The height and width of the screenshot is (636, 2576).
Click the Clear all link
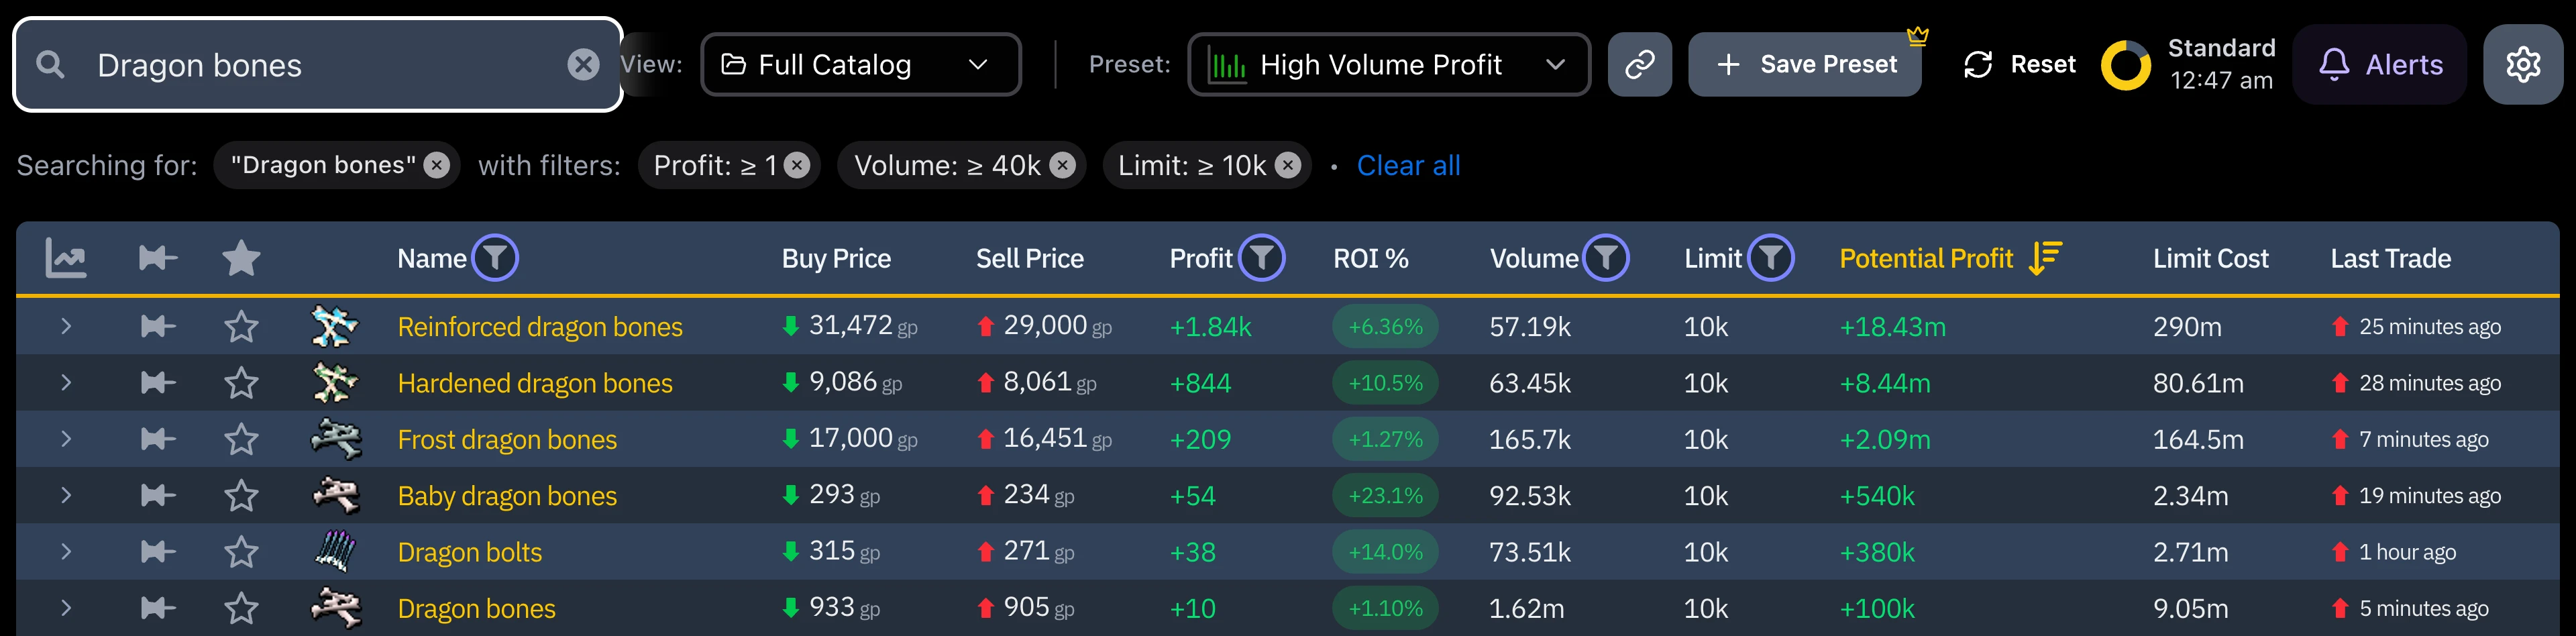(x=1408, y=166)
